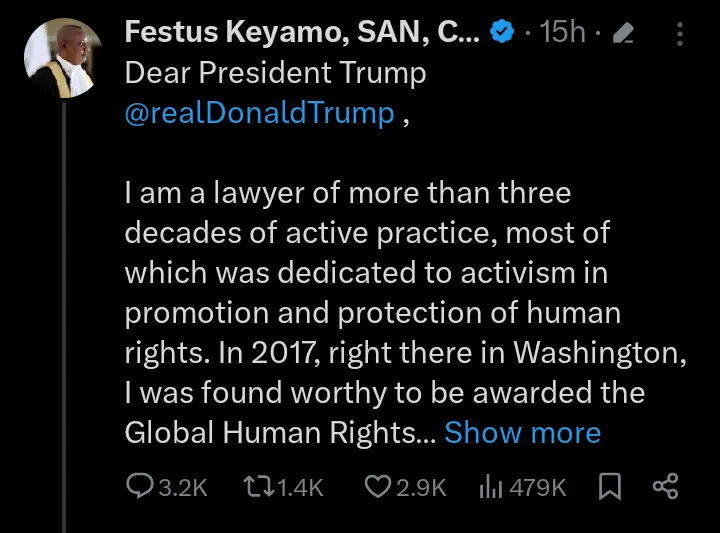The width and height of the screenshot is (720, 533).
Task: Like the post with heart icon
Action: click(376, 487)
